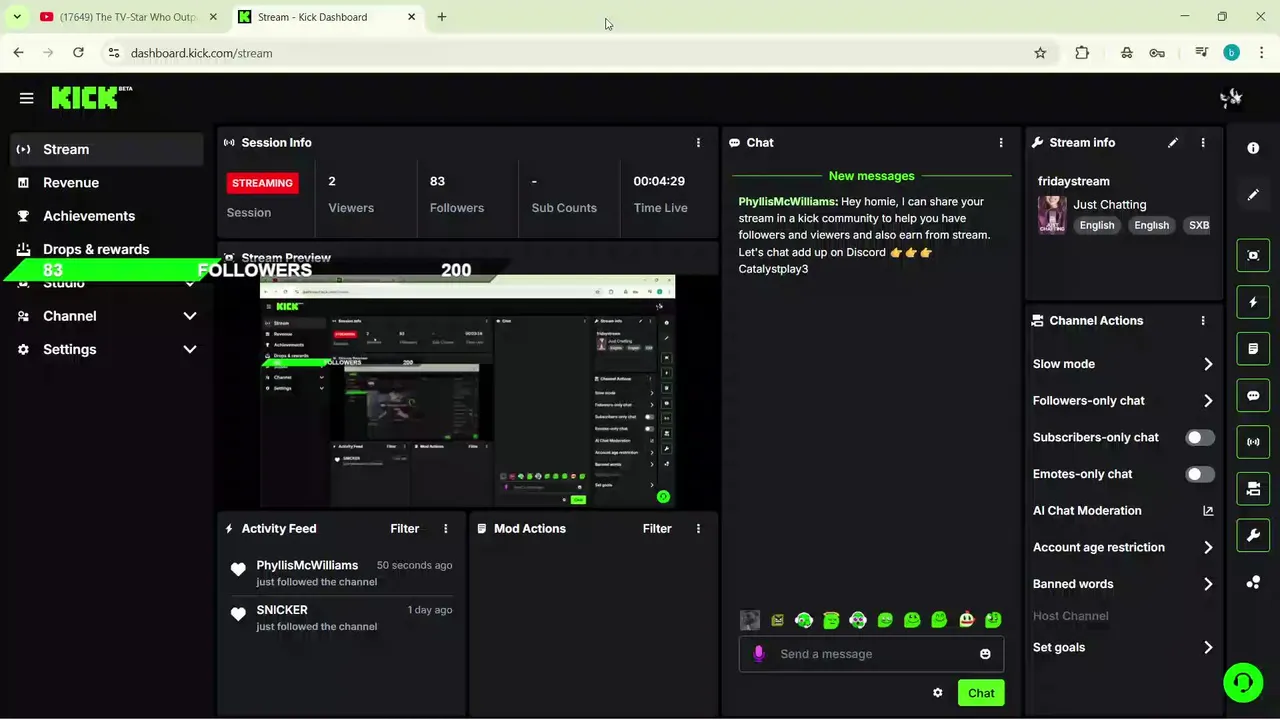1280x720 pixels.
Task: Open a new browser tab
Action: click(442, 17)
